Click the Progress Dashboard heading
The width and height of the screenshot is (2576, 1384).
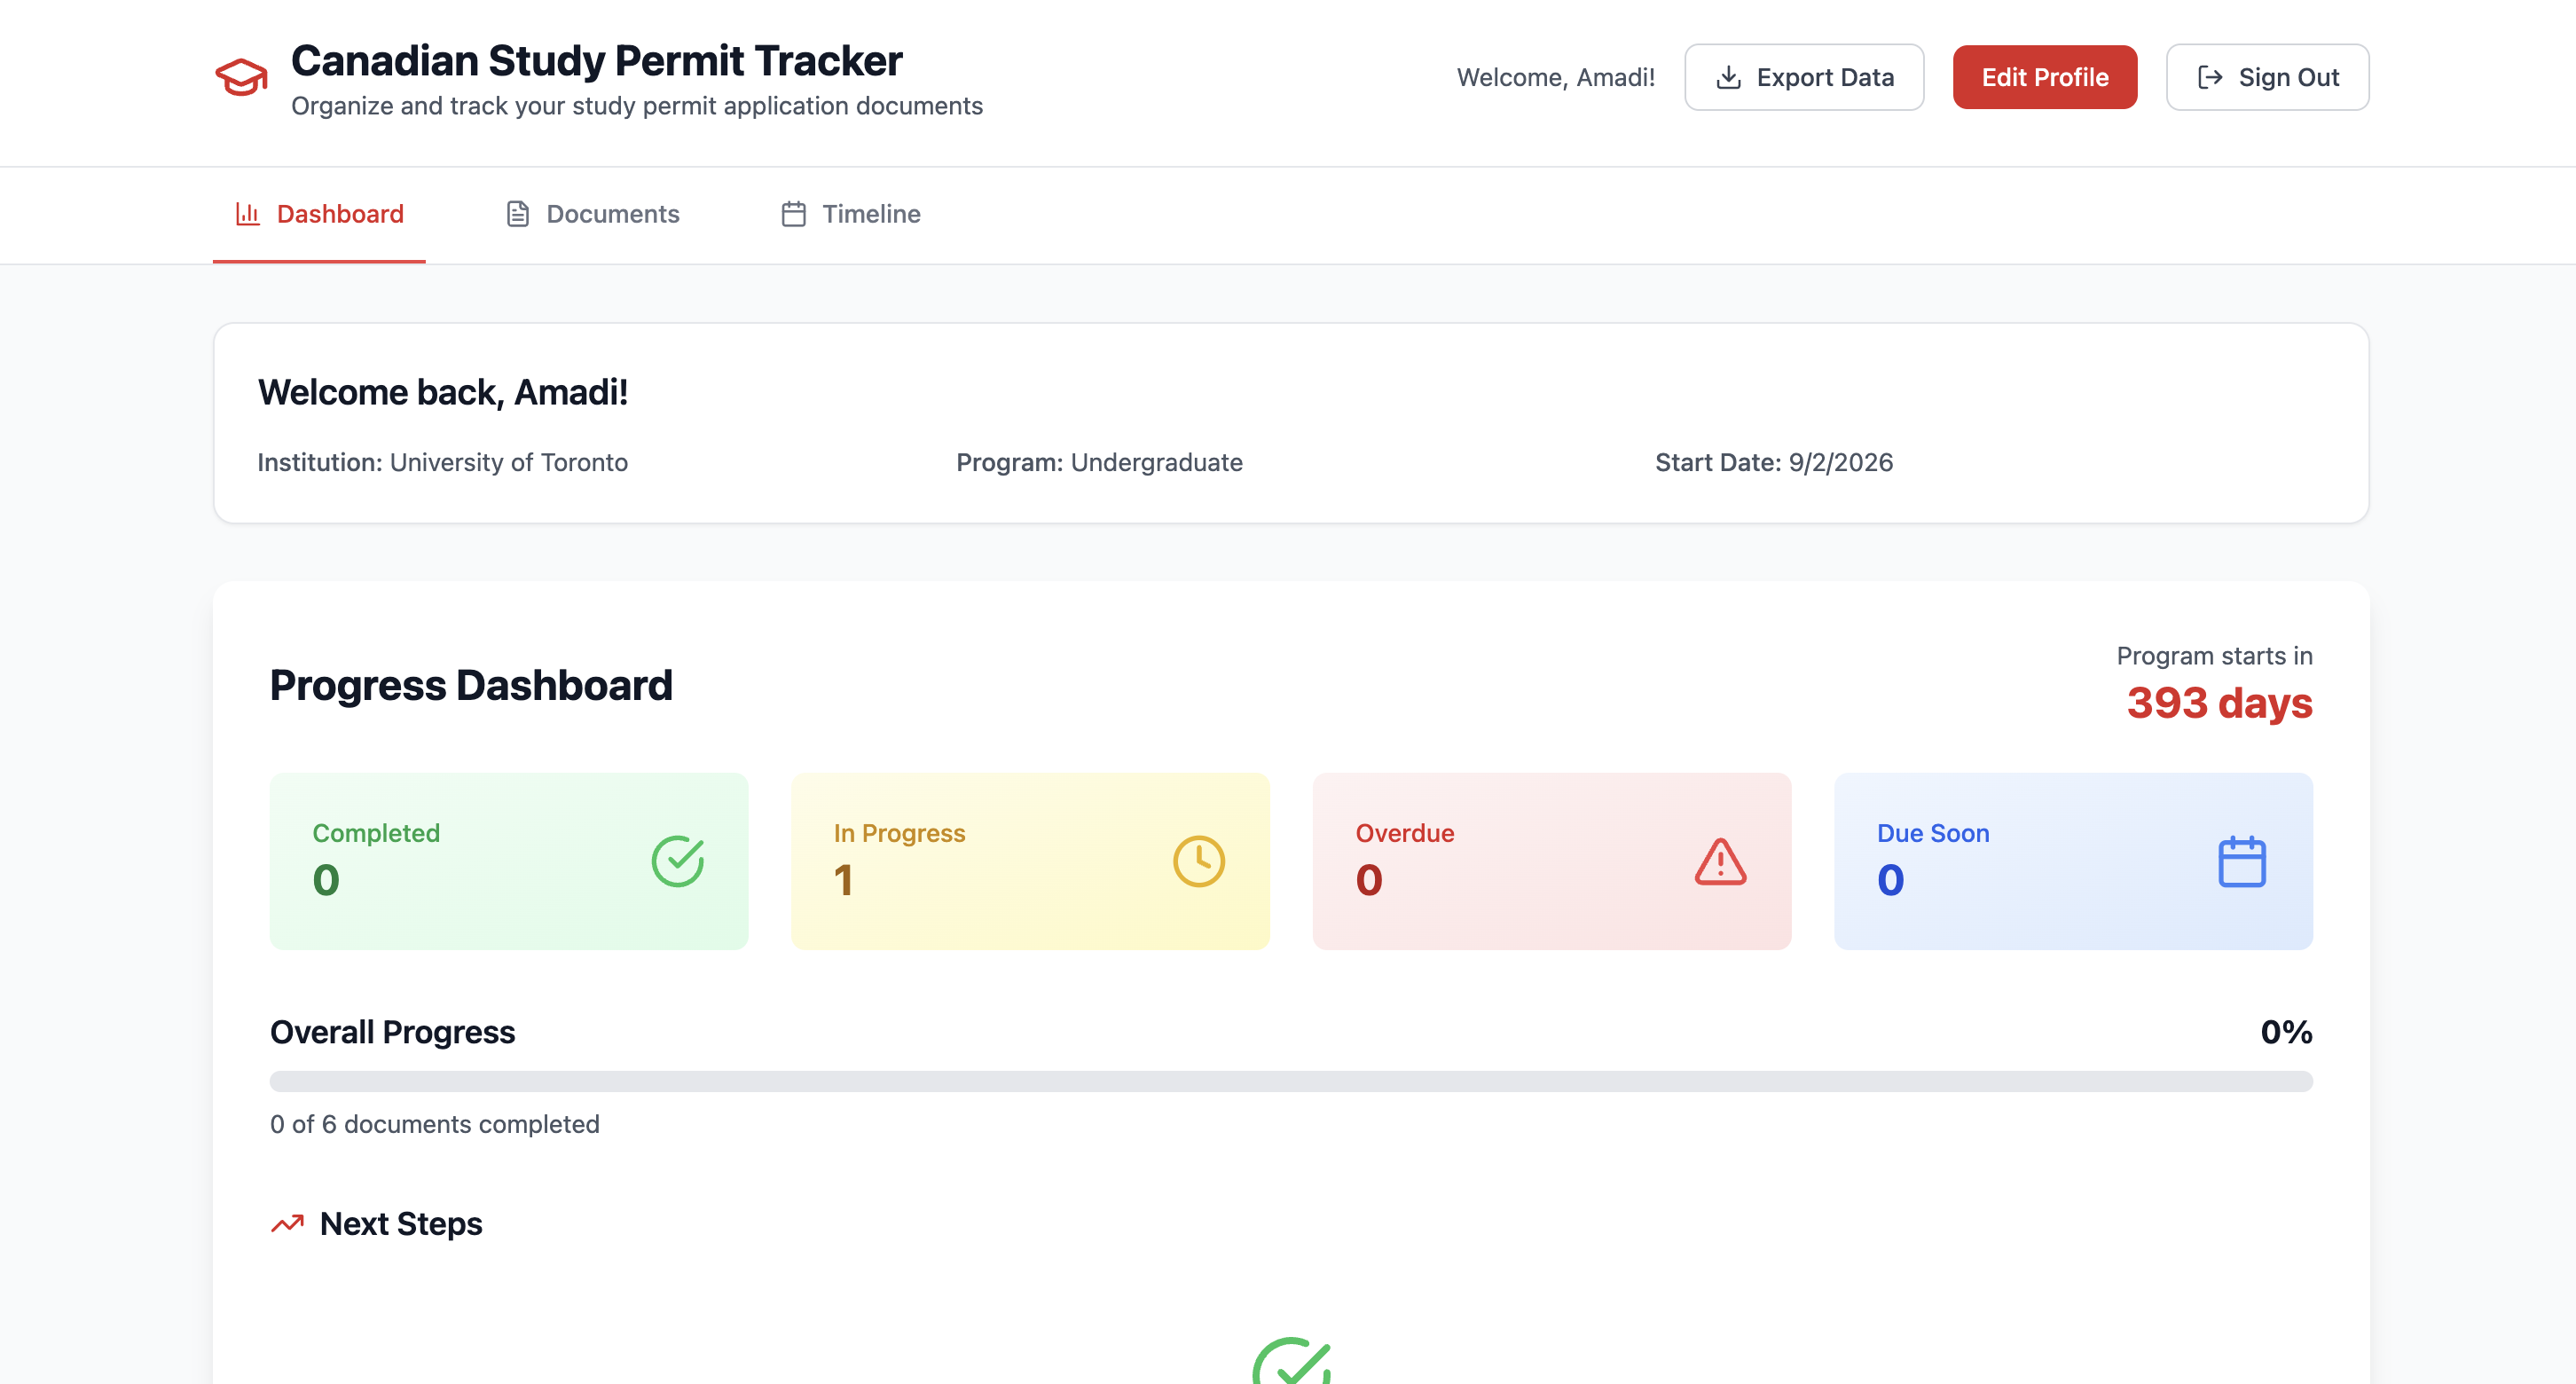click(471, 685)
